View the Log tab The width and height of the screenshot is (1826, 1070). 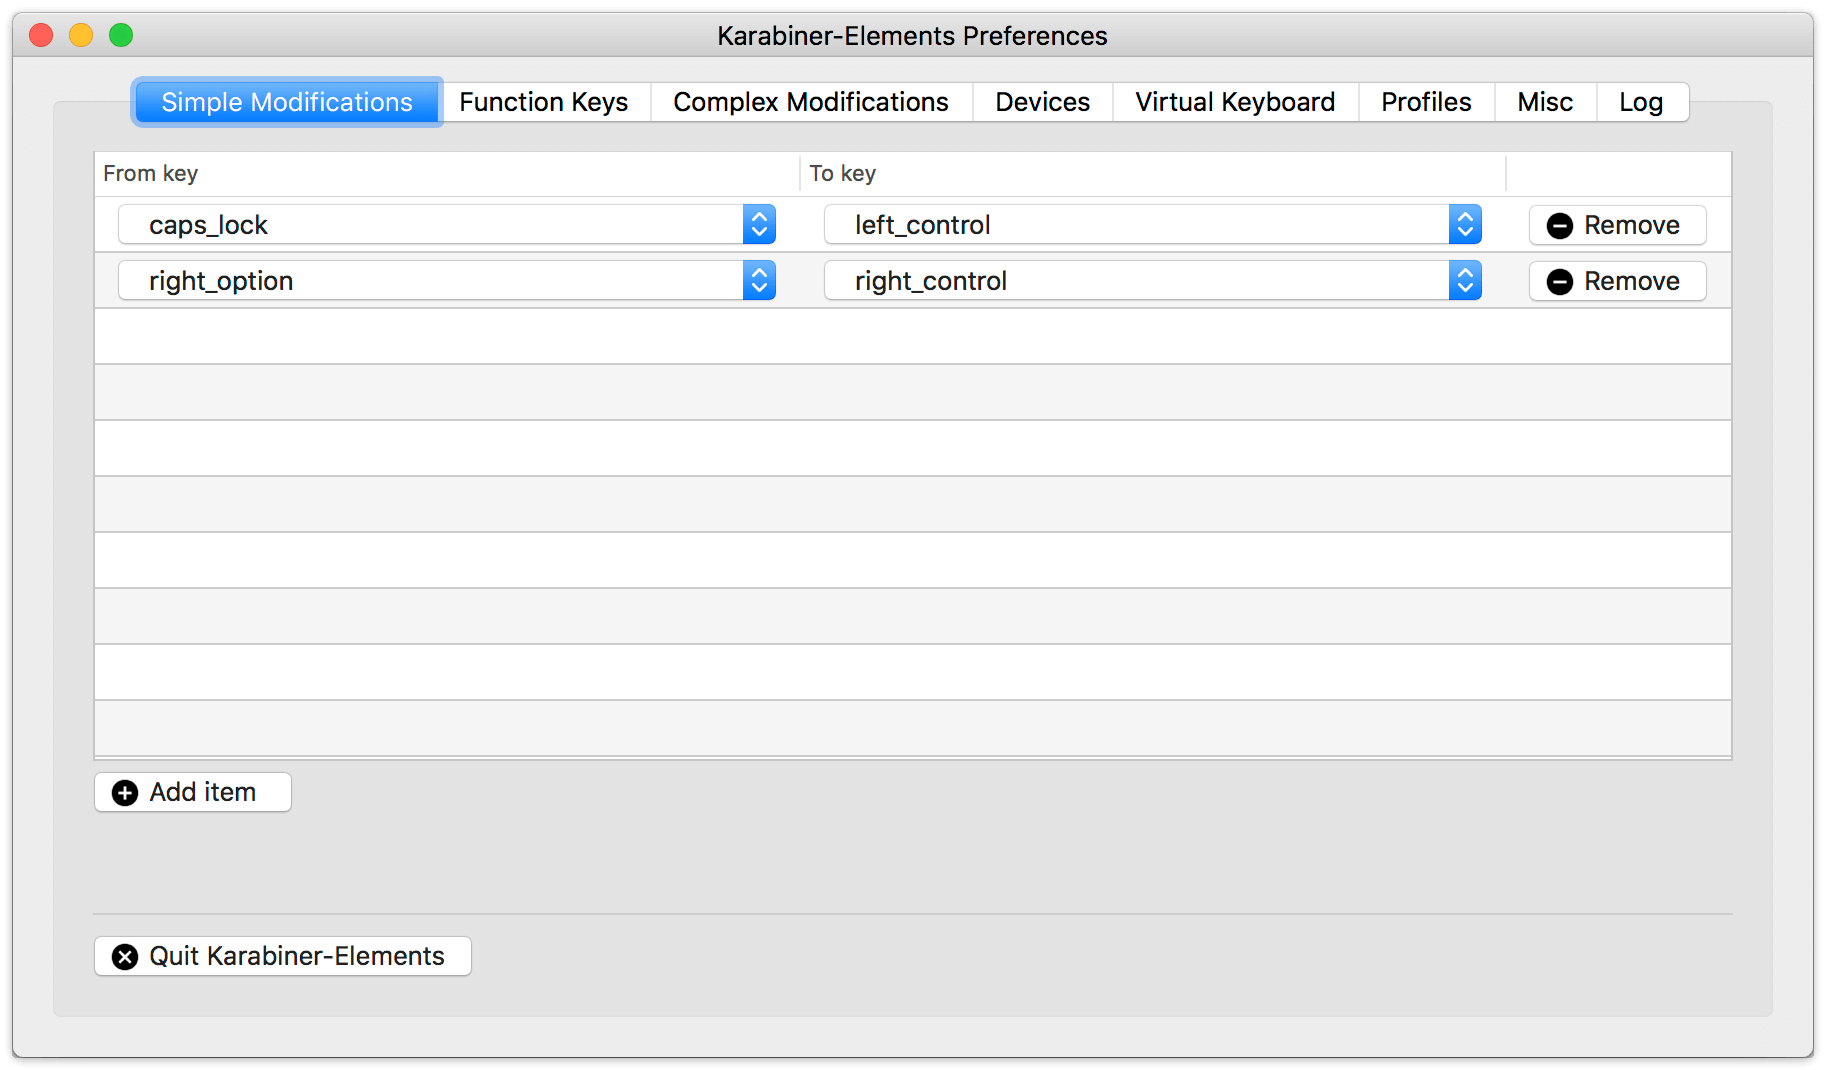point(1641,102)
